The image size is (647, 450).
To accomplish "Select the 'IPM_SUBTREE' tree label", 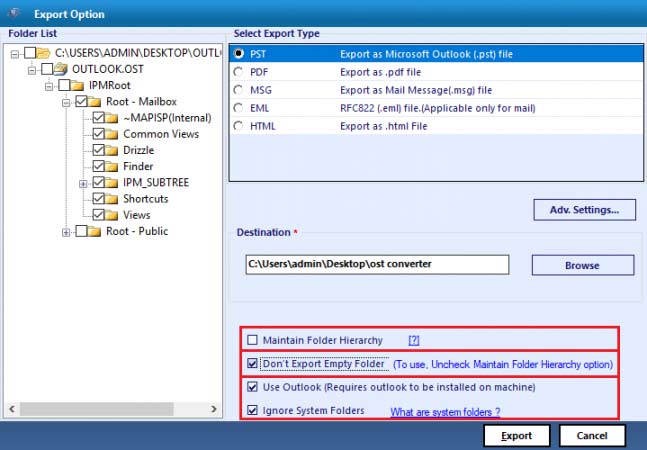I will tap(156, 182).
